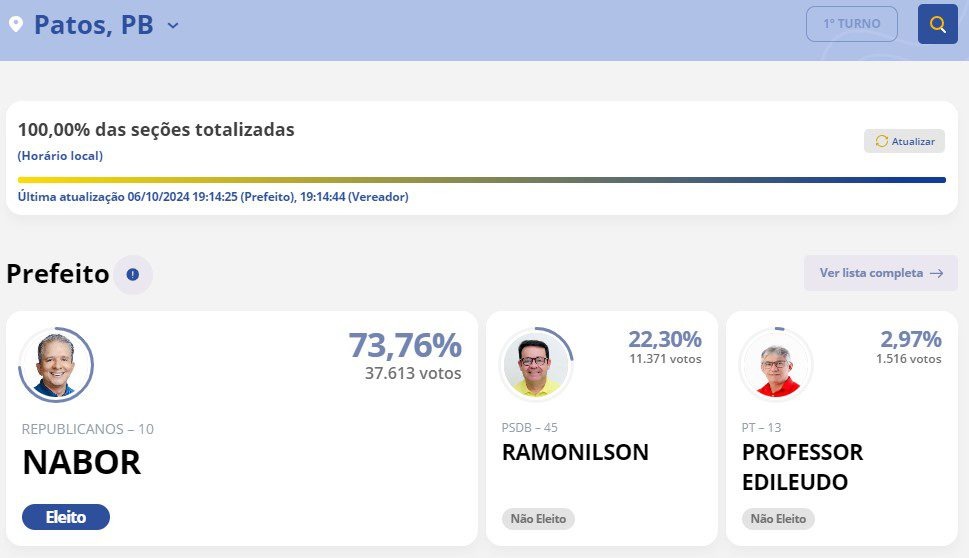Select the NABOR candidate name
This screenshot has width=969, height=558.
click(82, 462)
